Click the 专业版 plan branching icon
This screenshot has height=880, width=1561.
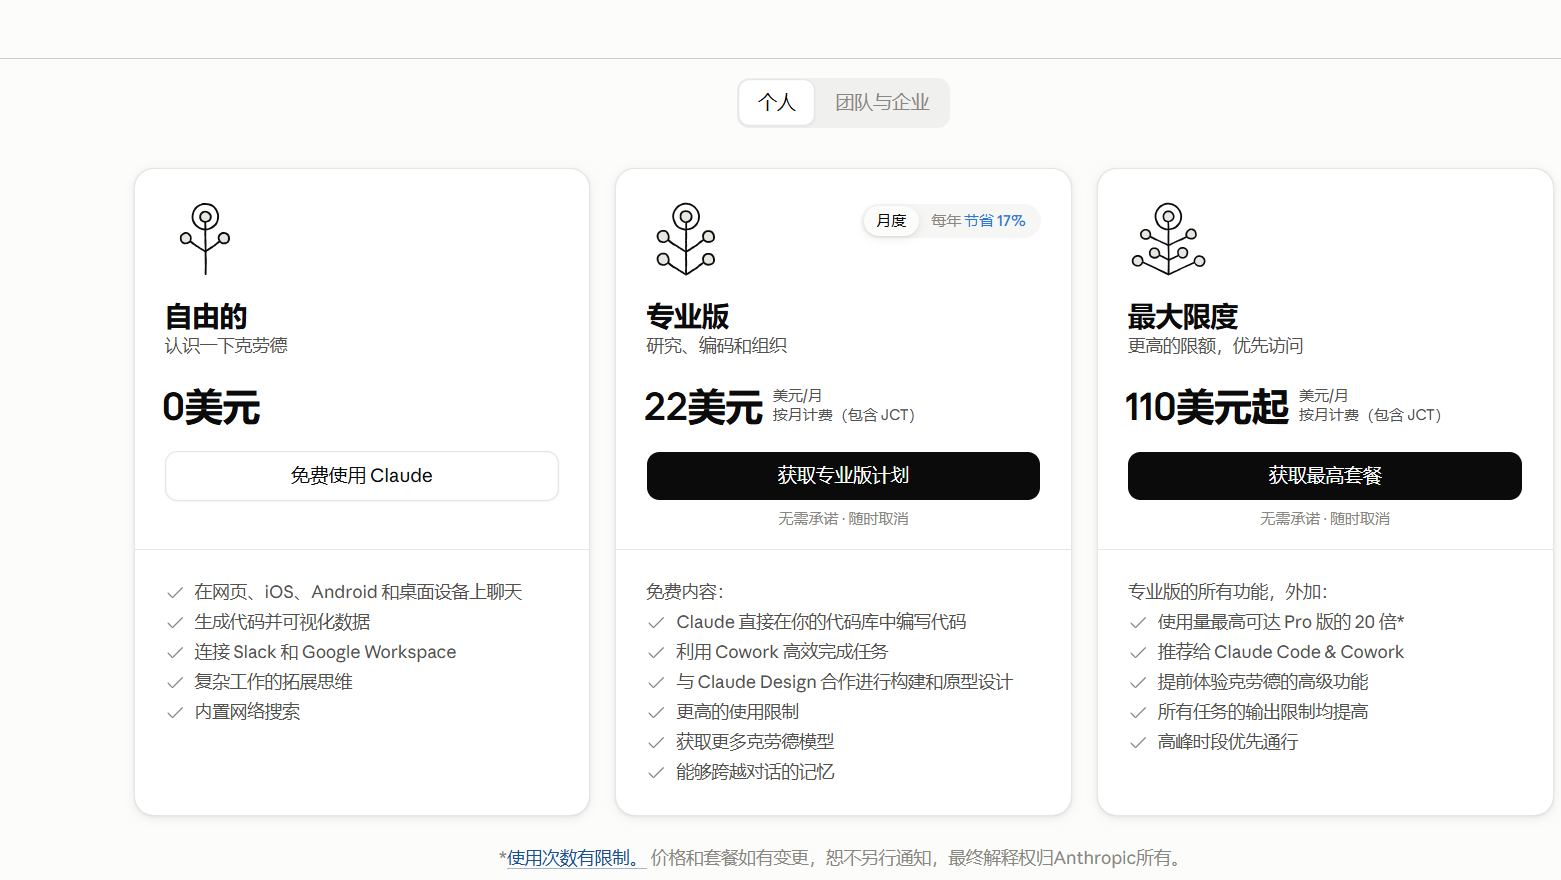click(x=686, y=239)
